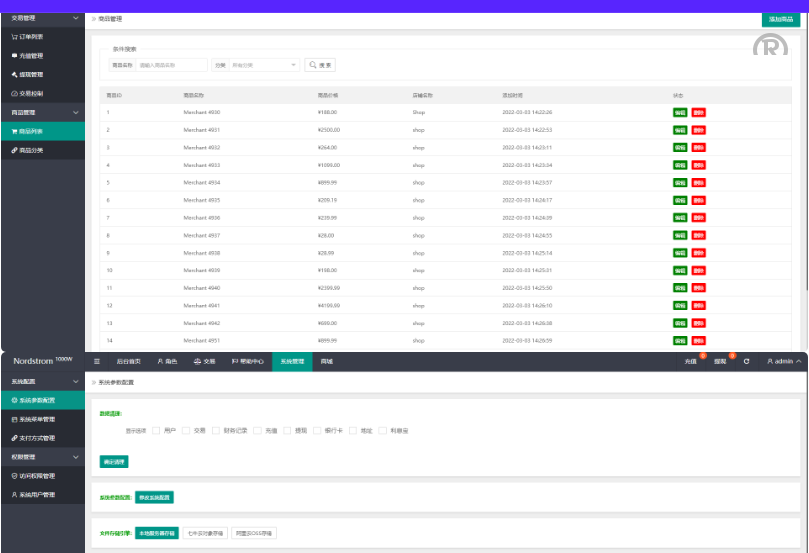The image size is (809, 553).
Task: Open 商品分类 link icon in sidebar
Action: tap(14, 150)
